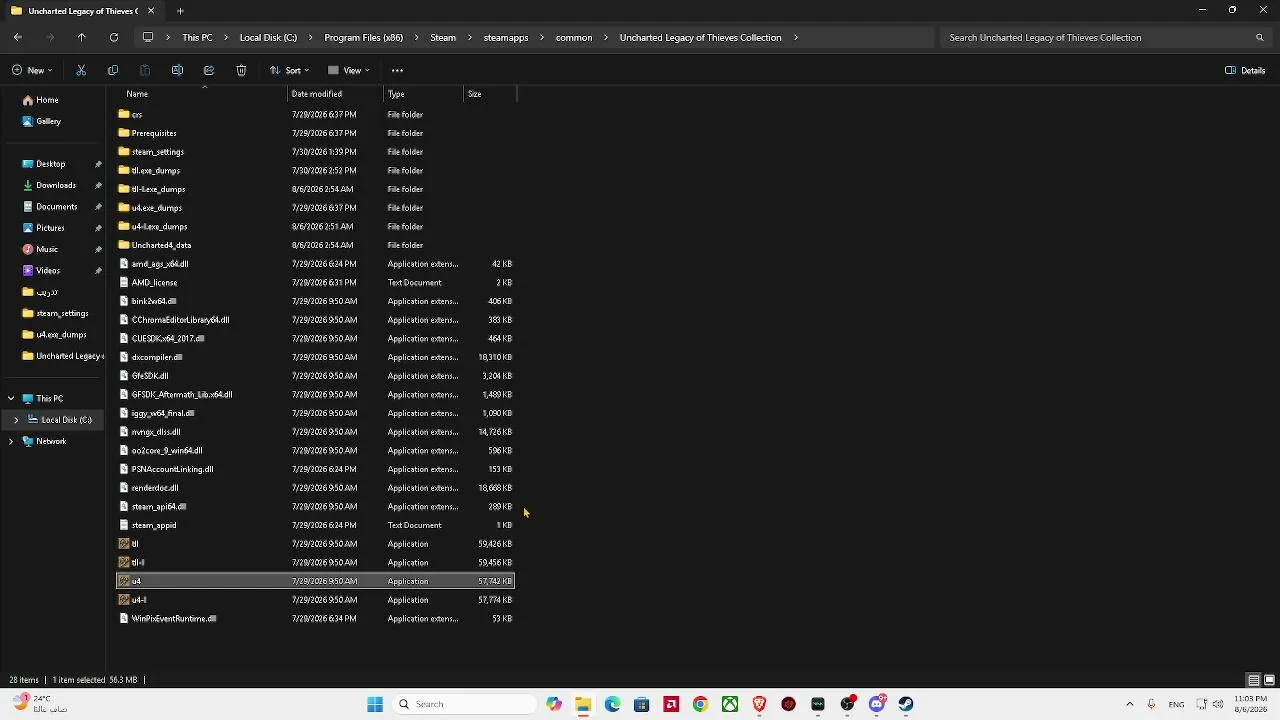1280x720 pixels.
Task: Select the Uncharted Legacy of Thieves tab
Action: point(82,11)
